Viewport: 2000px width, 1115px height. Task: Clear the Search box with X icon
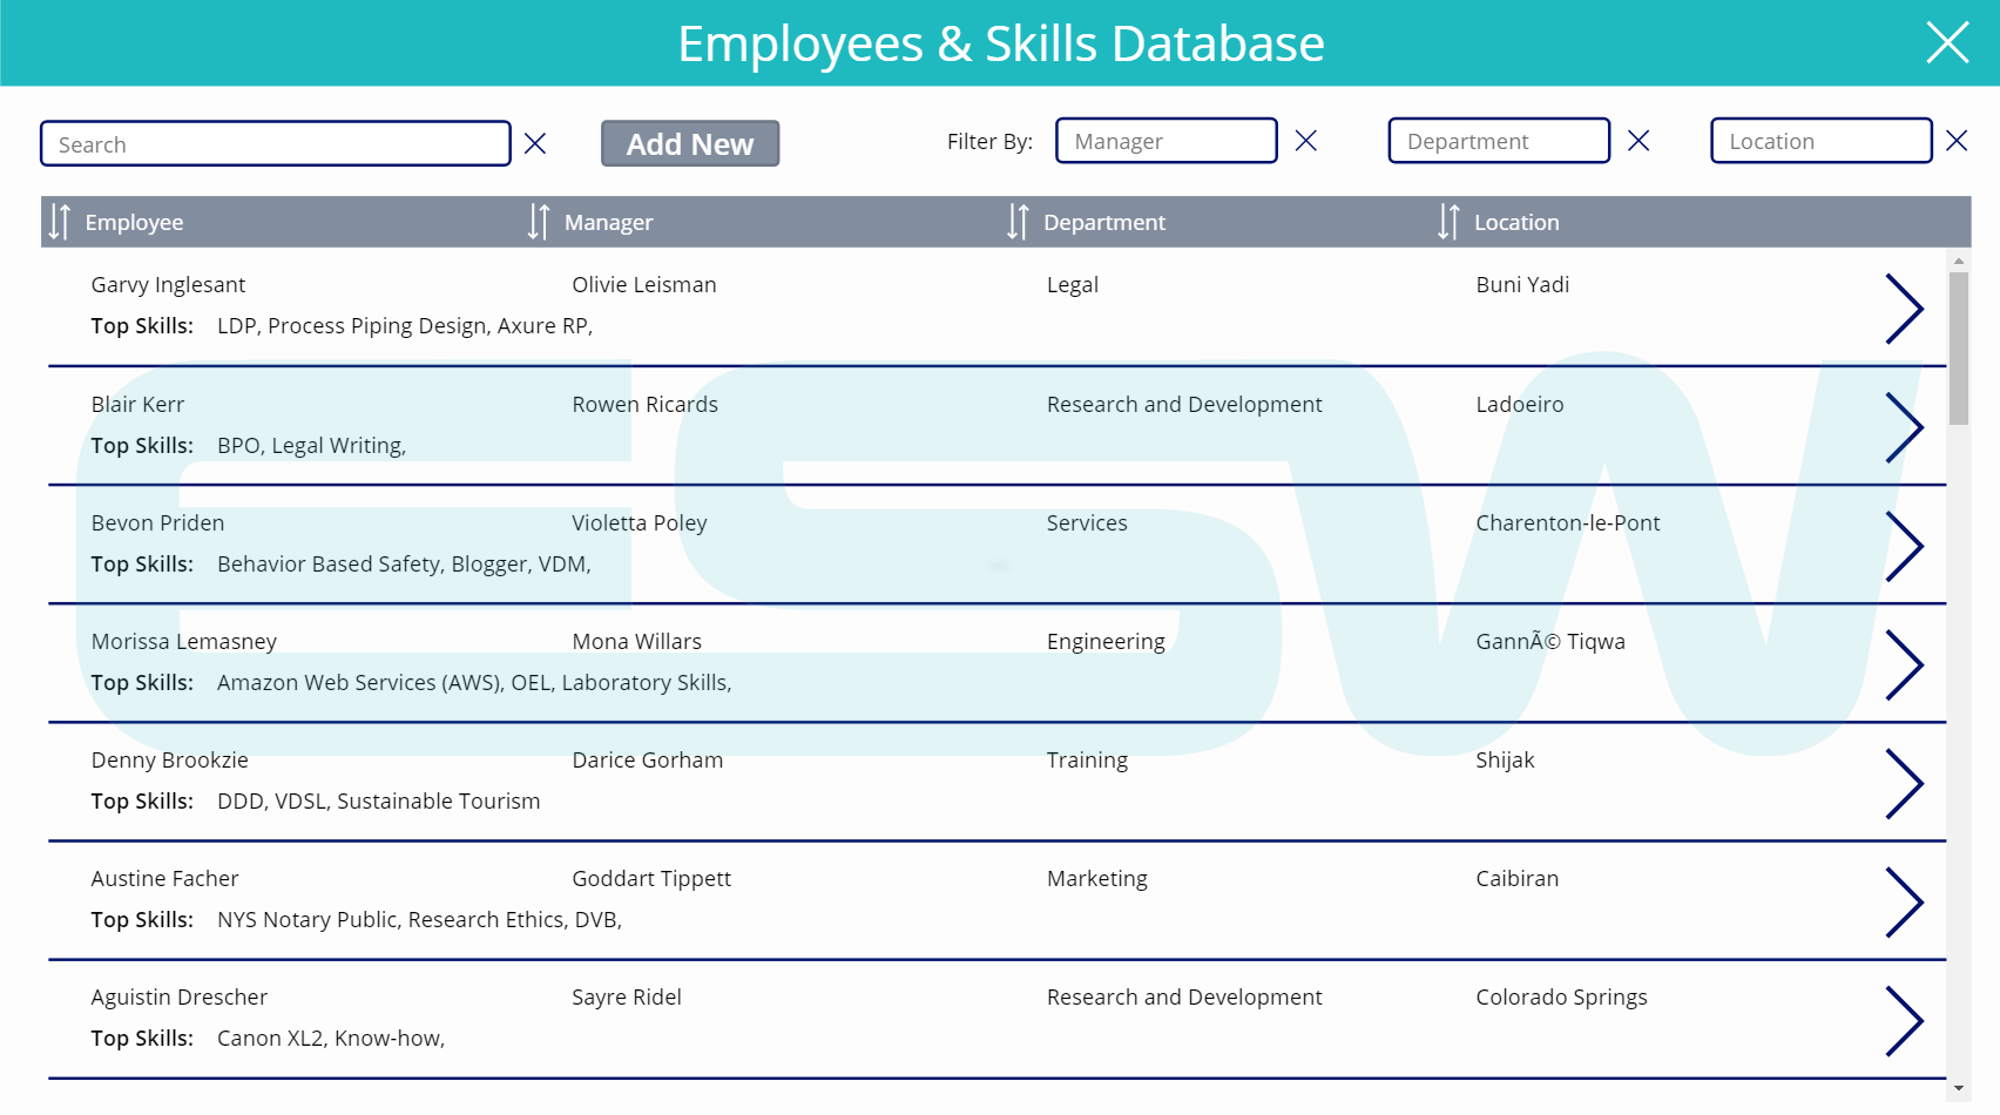[535, 144]
